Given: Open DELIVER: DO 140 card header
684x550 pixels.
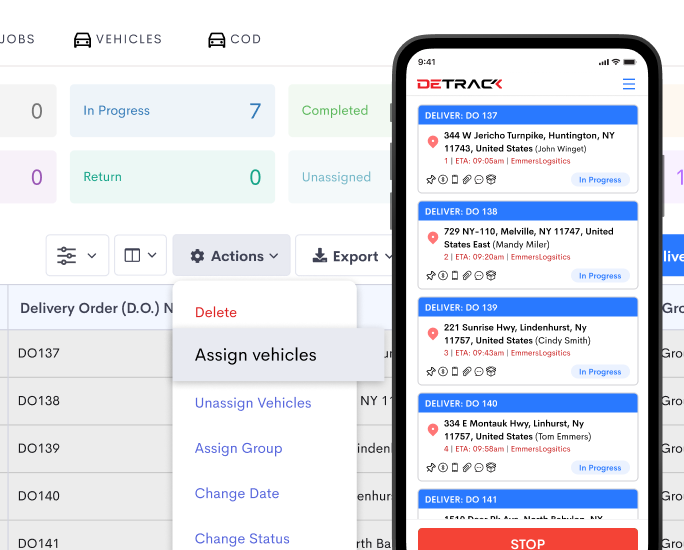Looking at the screenshot, I should pos(528,403).
